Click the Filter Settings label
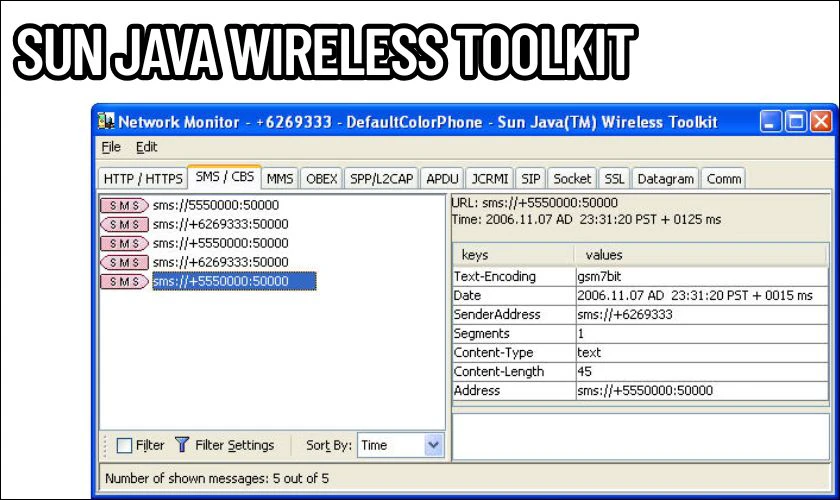 coord(235,445)
